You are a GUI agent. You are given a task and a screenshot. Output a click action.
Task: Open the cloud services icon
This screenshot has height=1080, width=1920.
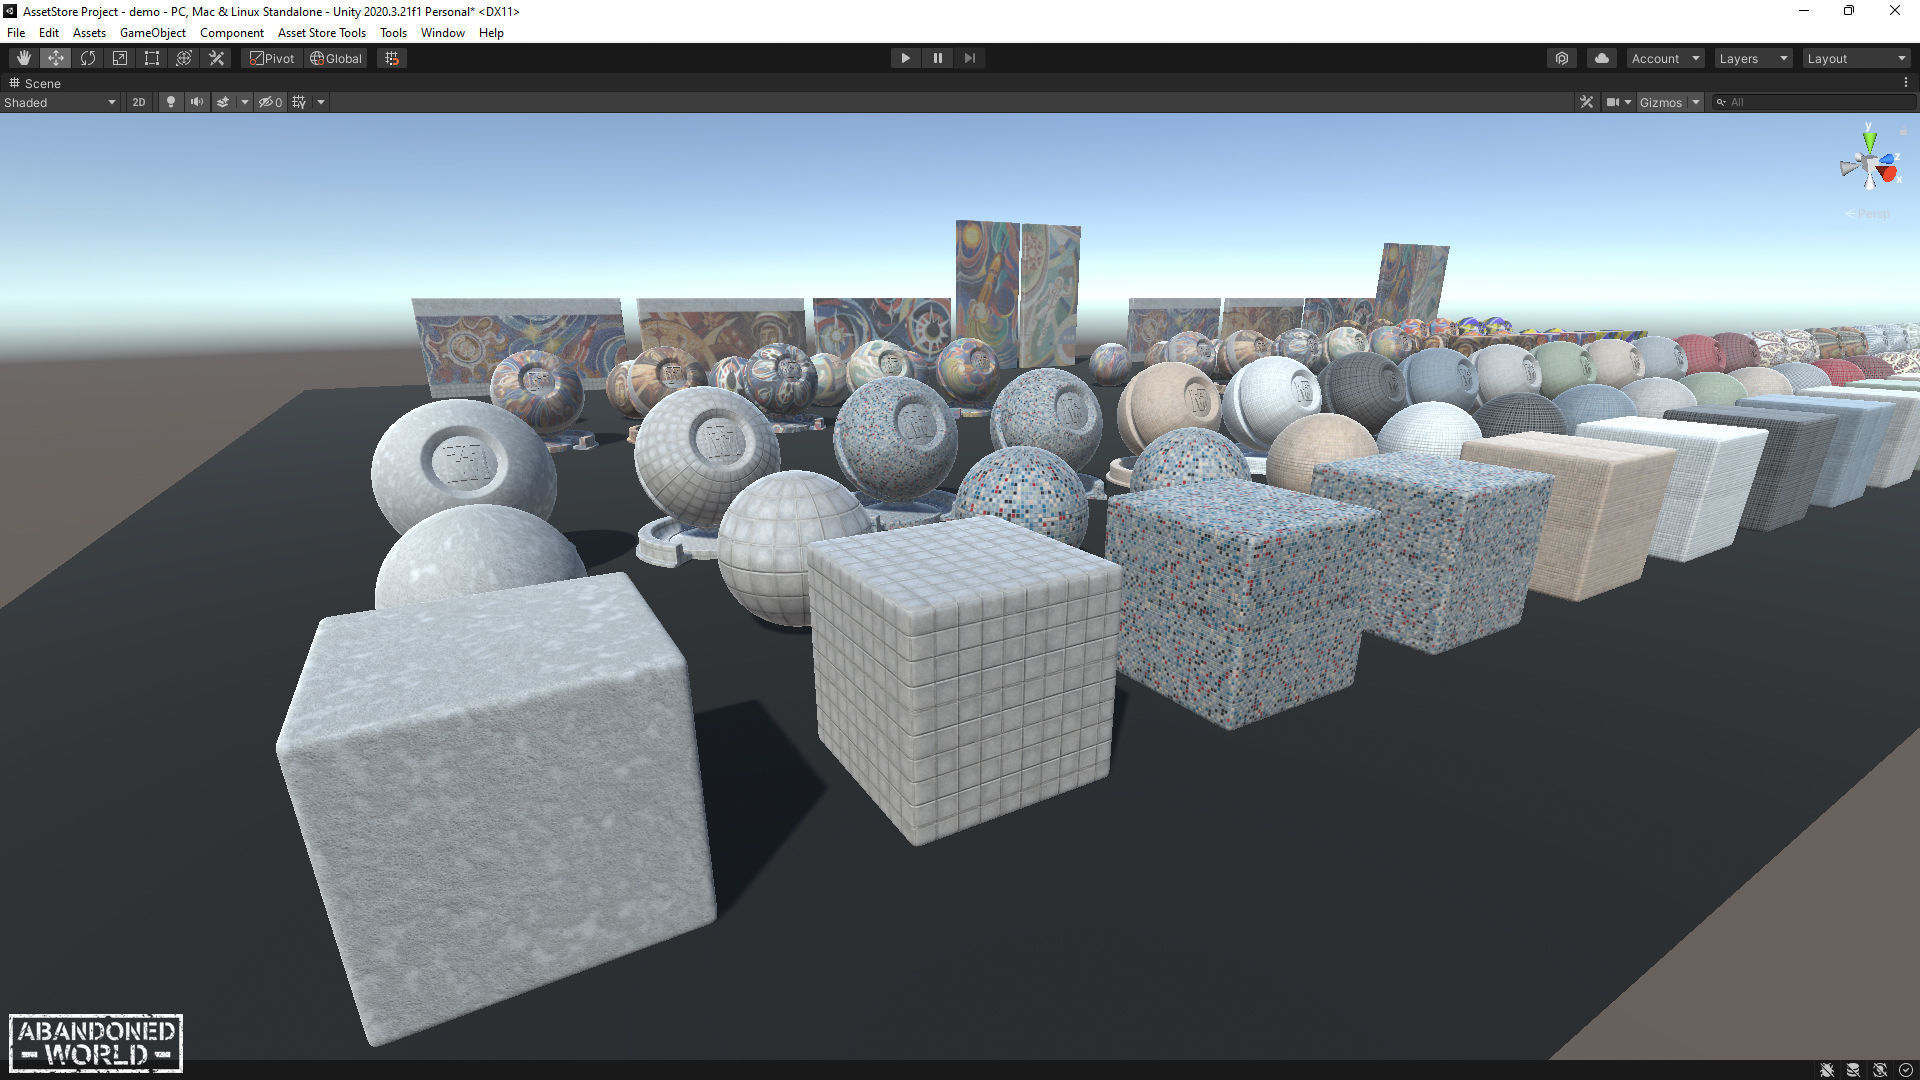coord(1602,58)
